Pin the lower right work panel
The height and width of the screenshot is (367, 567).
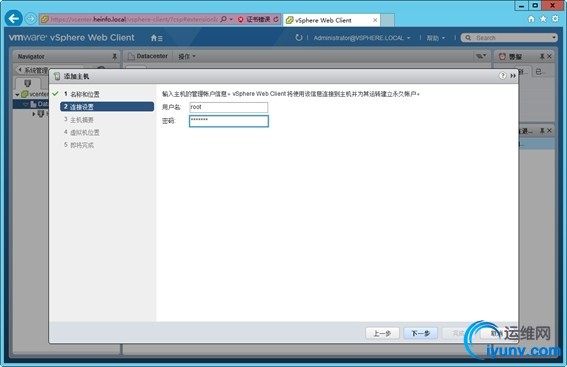[x=542, y=131]
